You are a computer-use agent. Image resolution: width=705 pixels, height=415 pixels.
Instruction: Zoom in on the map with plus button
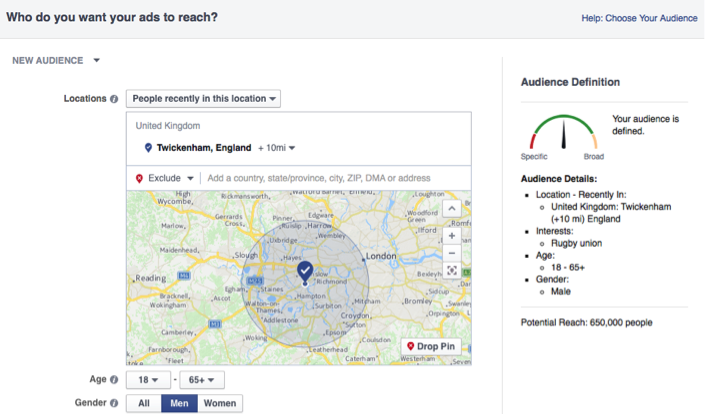(452, 236)
